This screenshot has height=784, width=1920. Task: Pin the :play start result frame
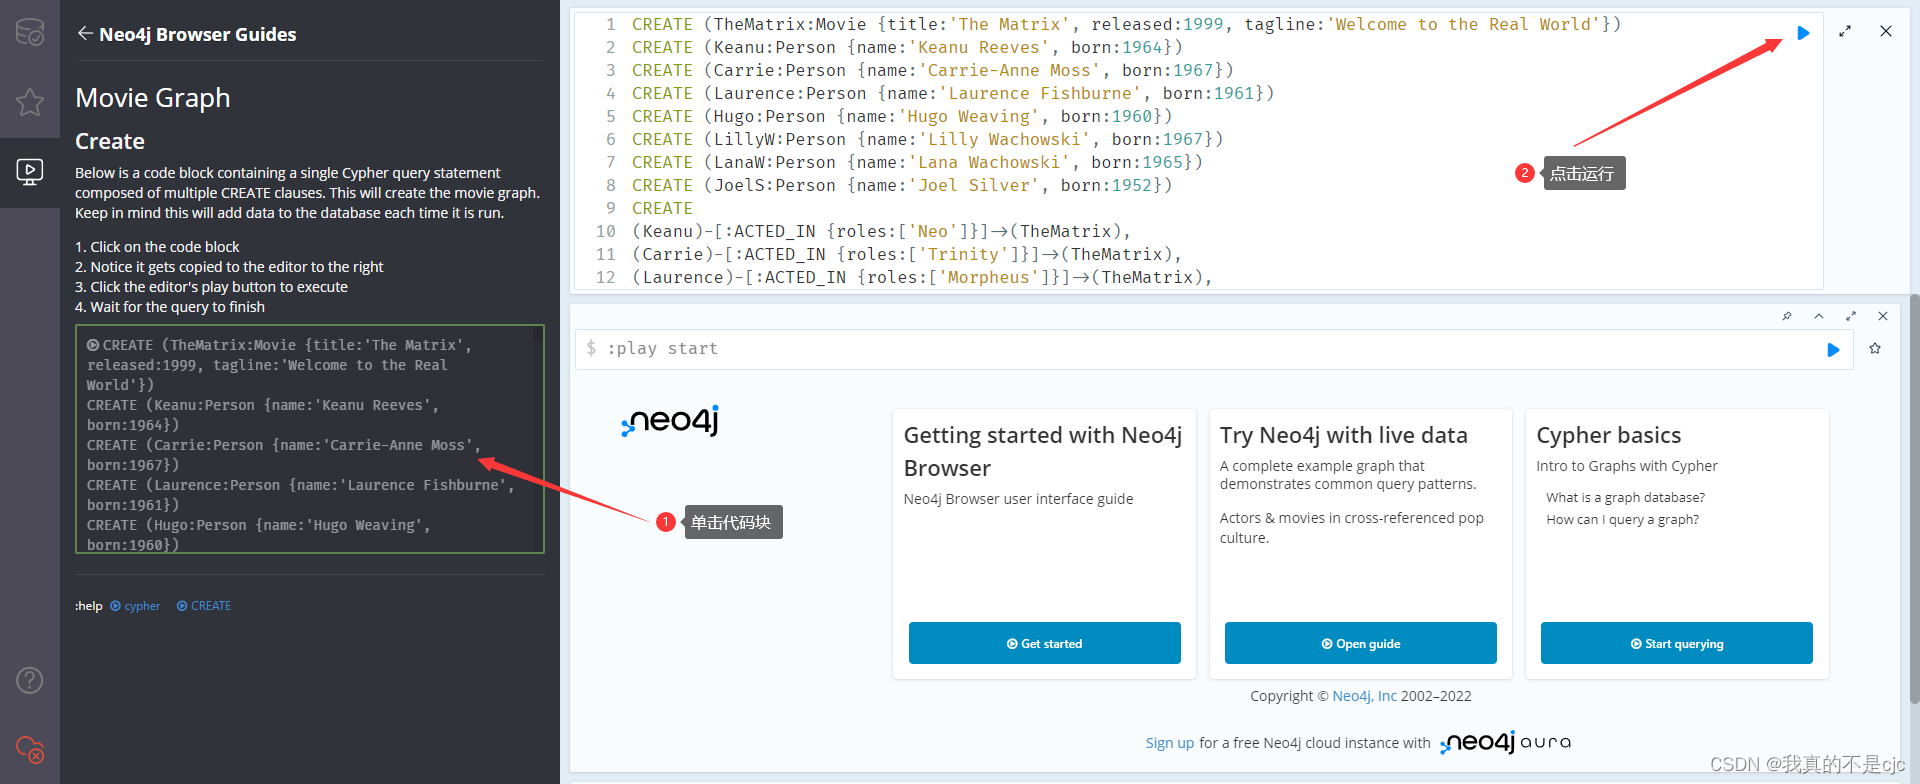tap(1787, 316)
